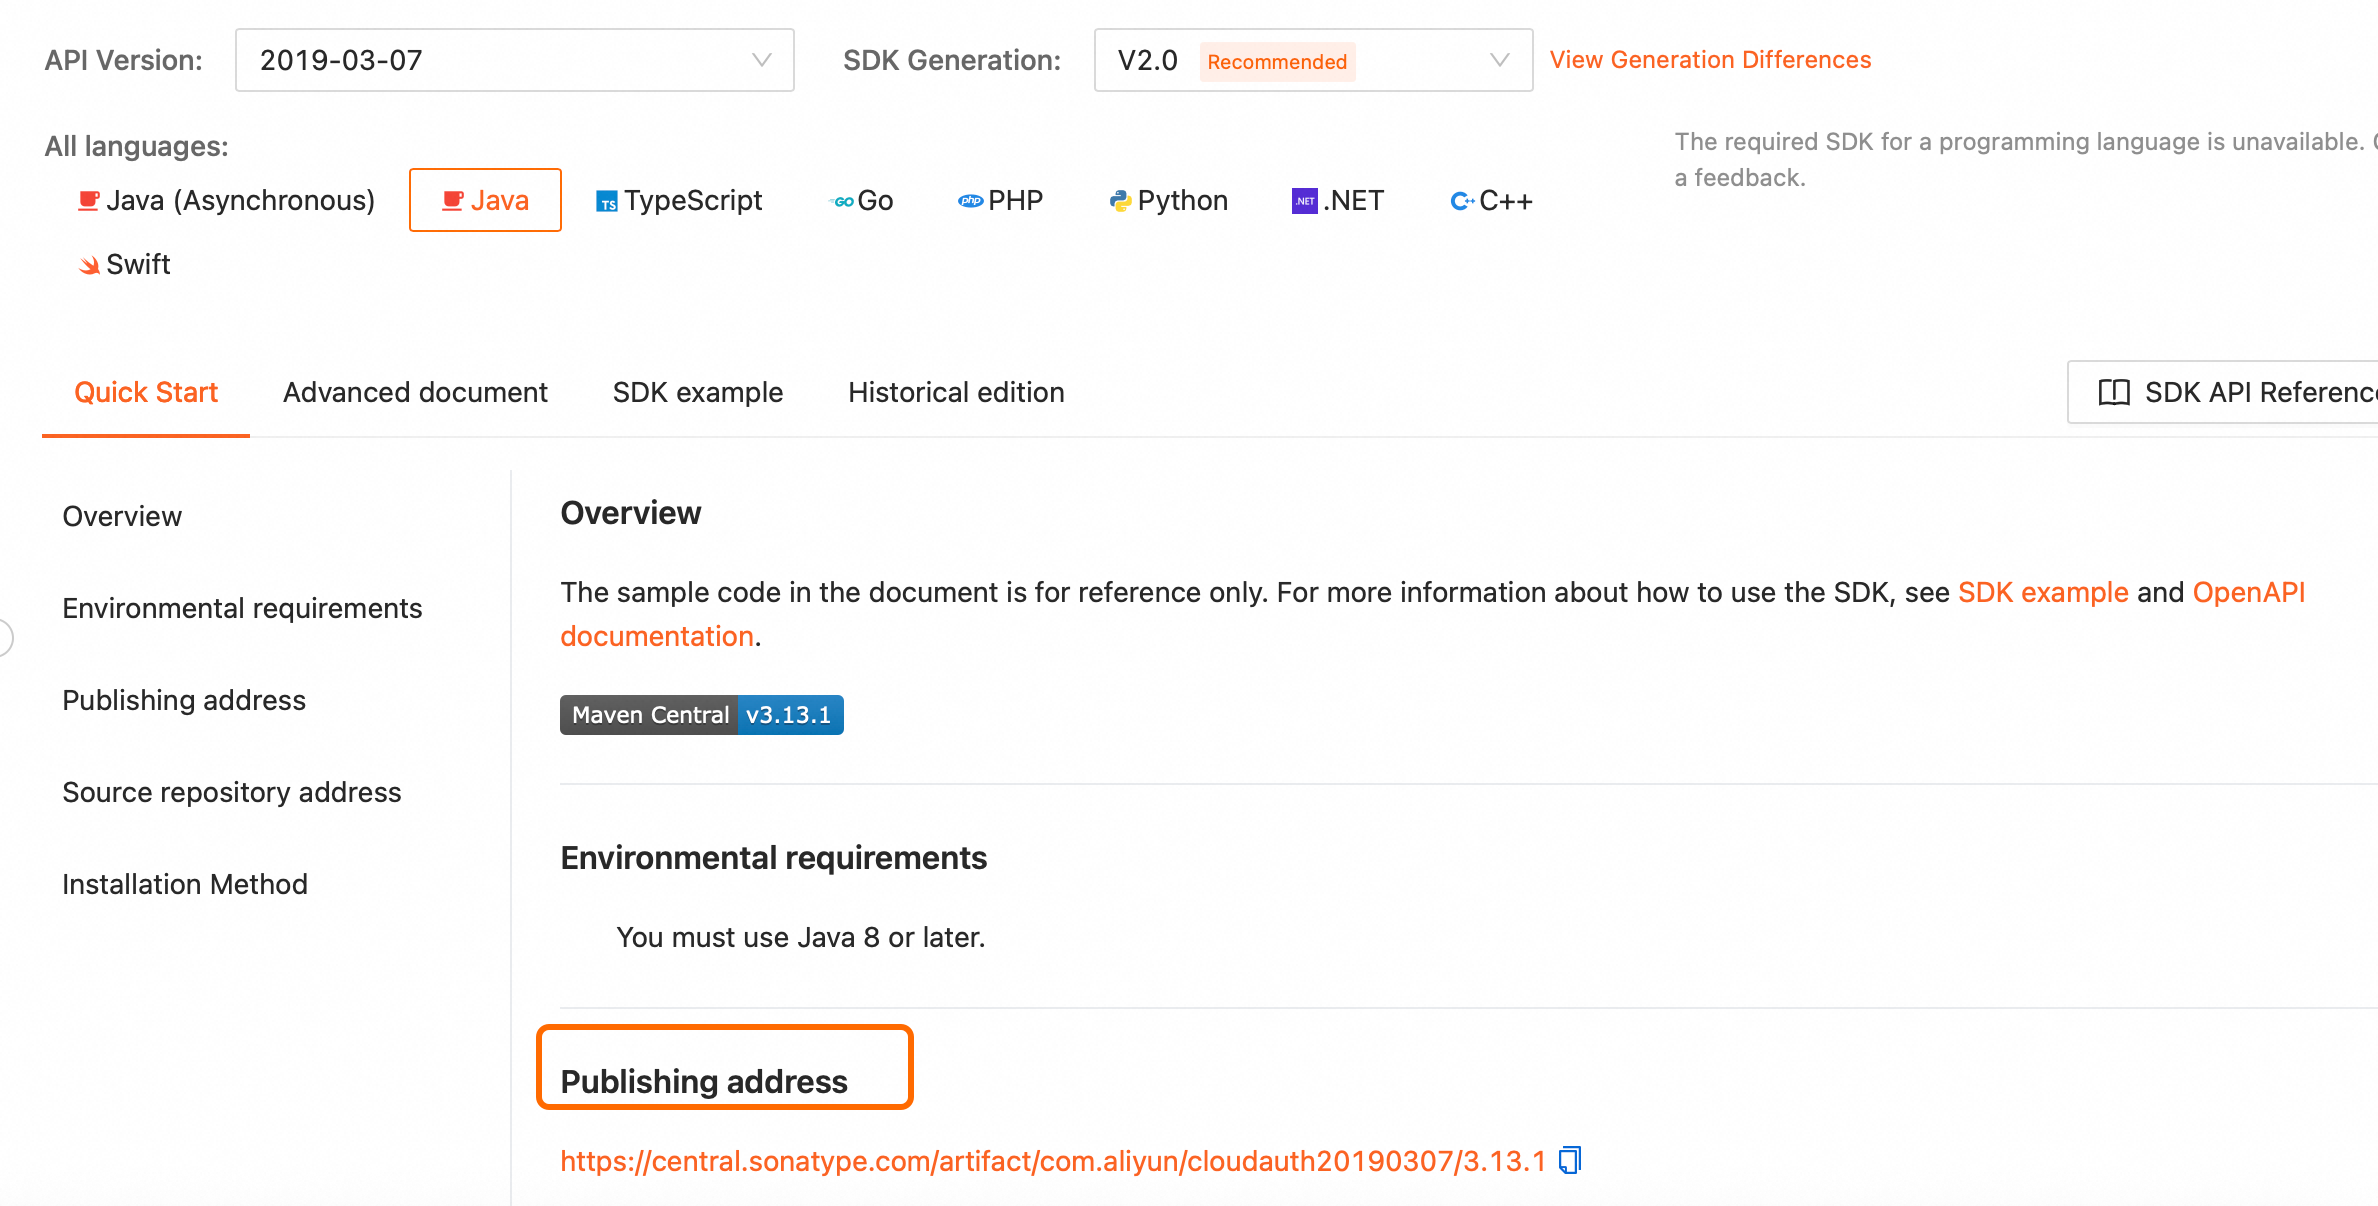
Task: Select Java (Asynchronous) language
Action: 227,200
